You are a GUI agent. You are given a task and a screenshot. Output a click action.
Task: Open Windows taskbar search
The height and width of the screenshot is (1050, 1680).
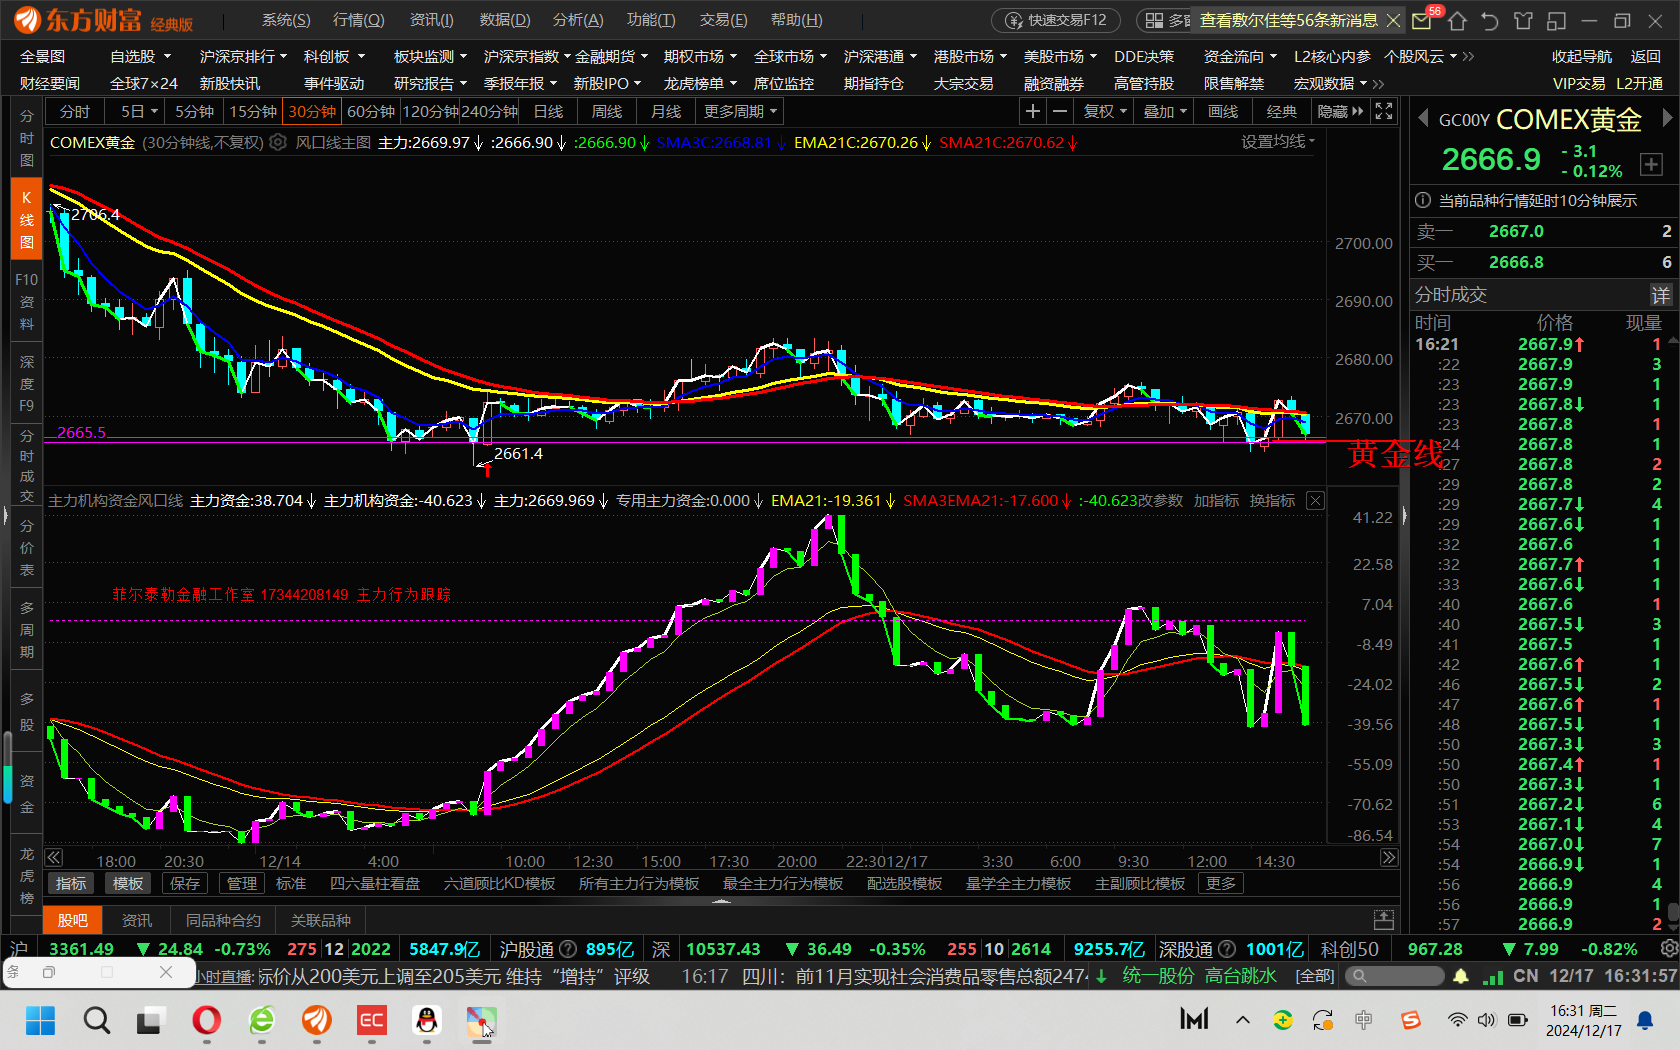[97, 1020]
